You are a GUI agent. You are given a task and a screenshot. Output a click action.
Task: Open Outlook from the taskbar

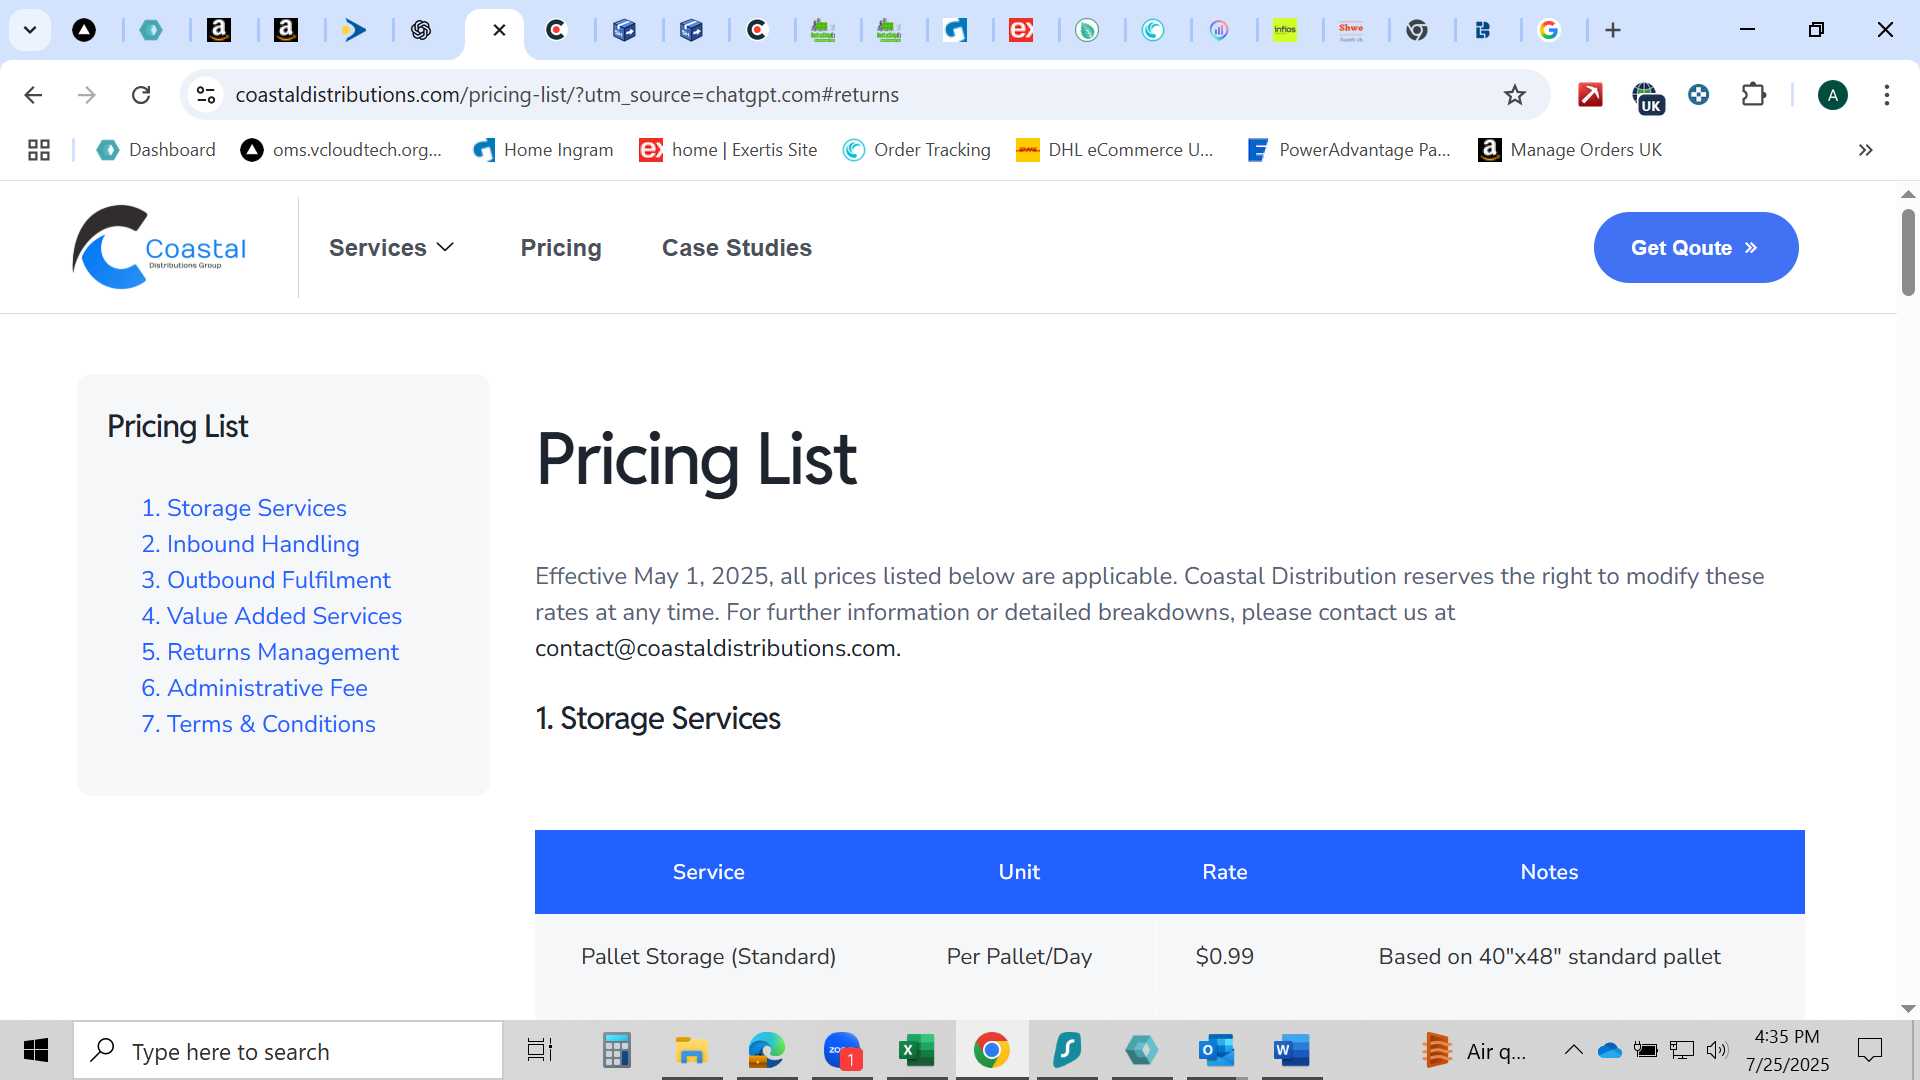1216,1051
